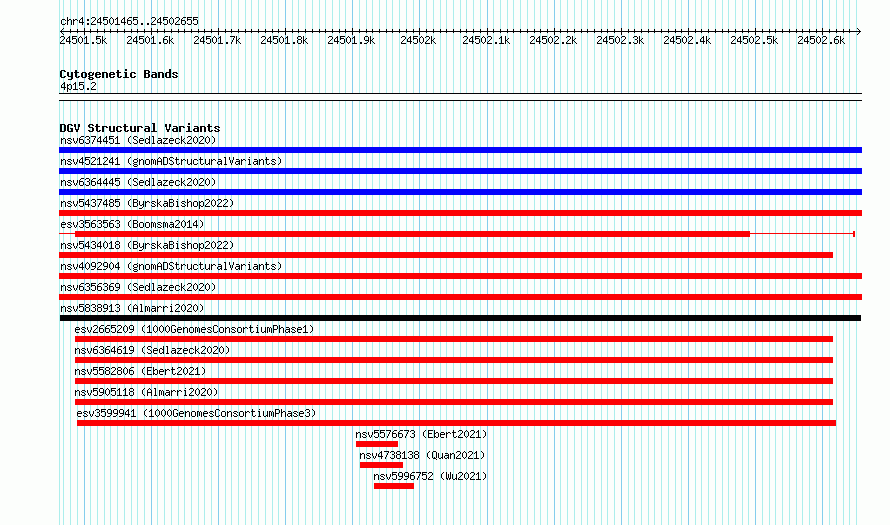The height and width of the screenshot is (525, 890).
Task: Click ruler position 24502.1k
Action: pos(486,40)
